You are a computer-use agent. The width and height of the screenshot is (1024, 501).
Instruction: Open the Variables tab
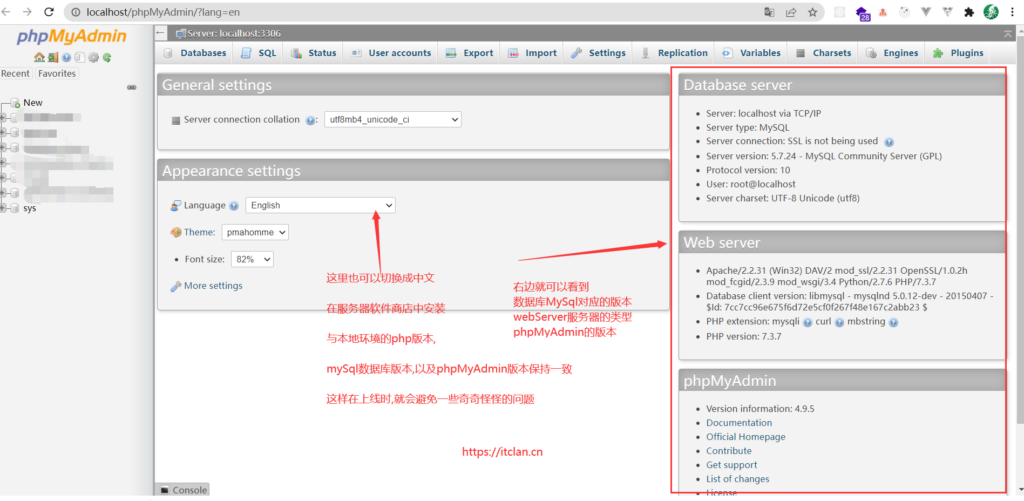[752, 53]
